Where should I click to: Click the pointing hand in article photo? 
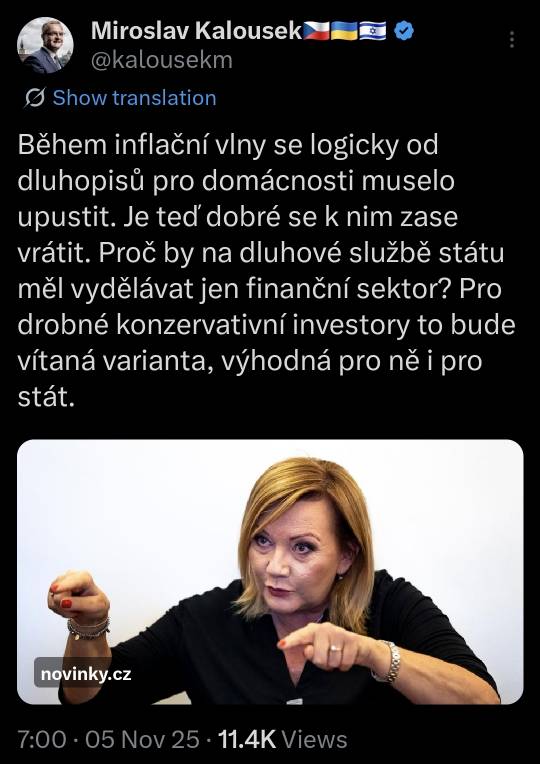[x=329, y=646]
